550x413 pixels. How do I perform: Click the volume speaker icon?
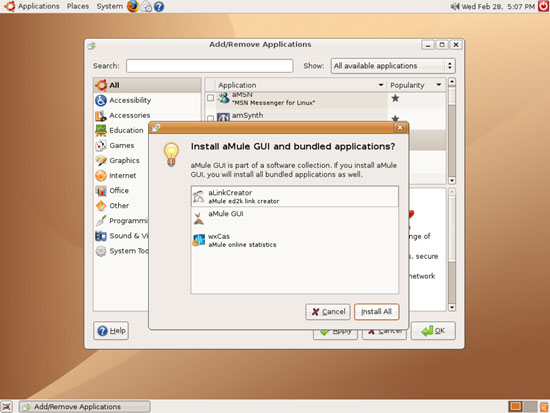tap(455, 6)
